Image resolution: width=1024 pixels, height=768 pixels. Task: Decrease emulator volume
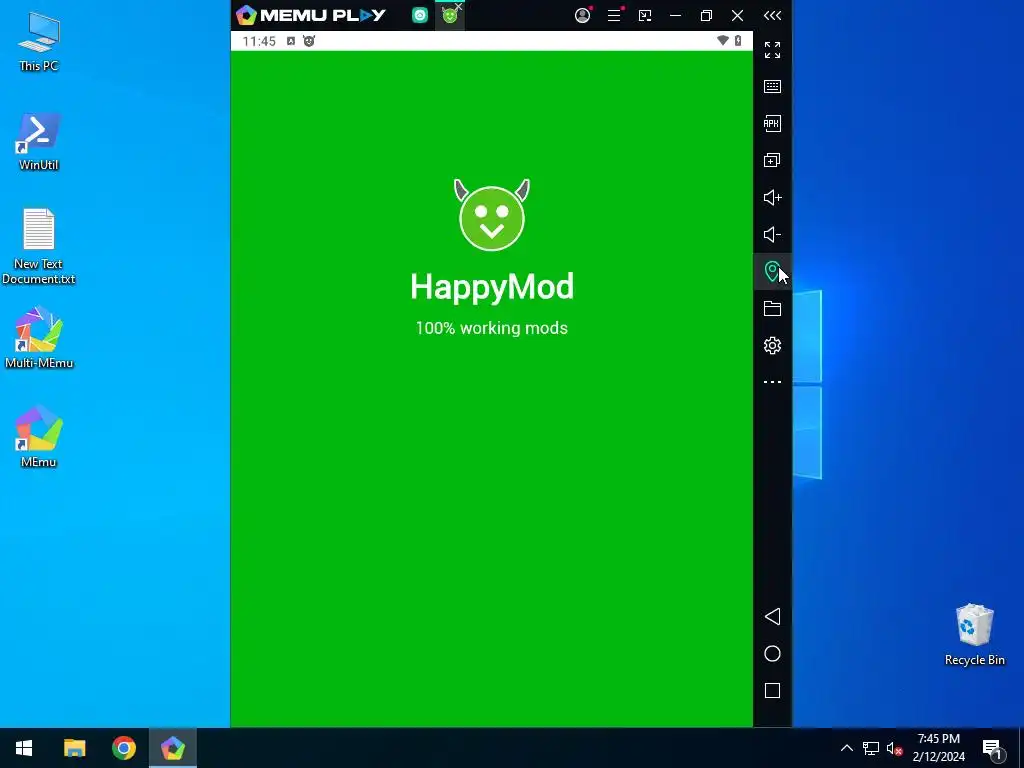point(773,234)
